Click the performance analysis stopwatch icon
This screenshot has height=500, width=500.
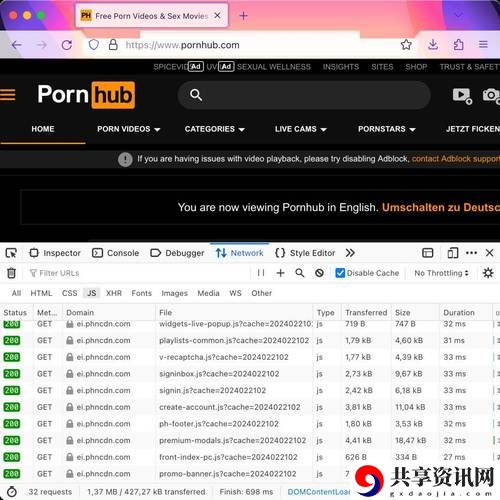[x=12, y=492]
